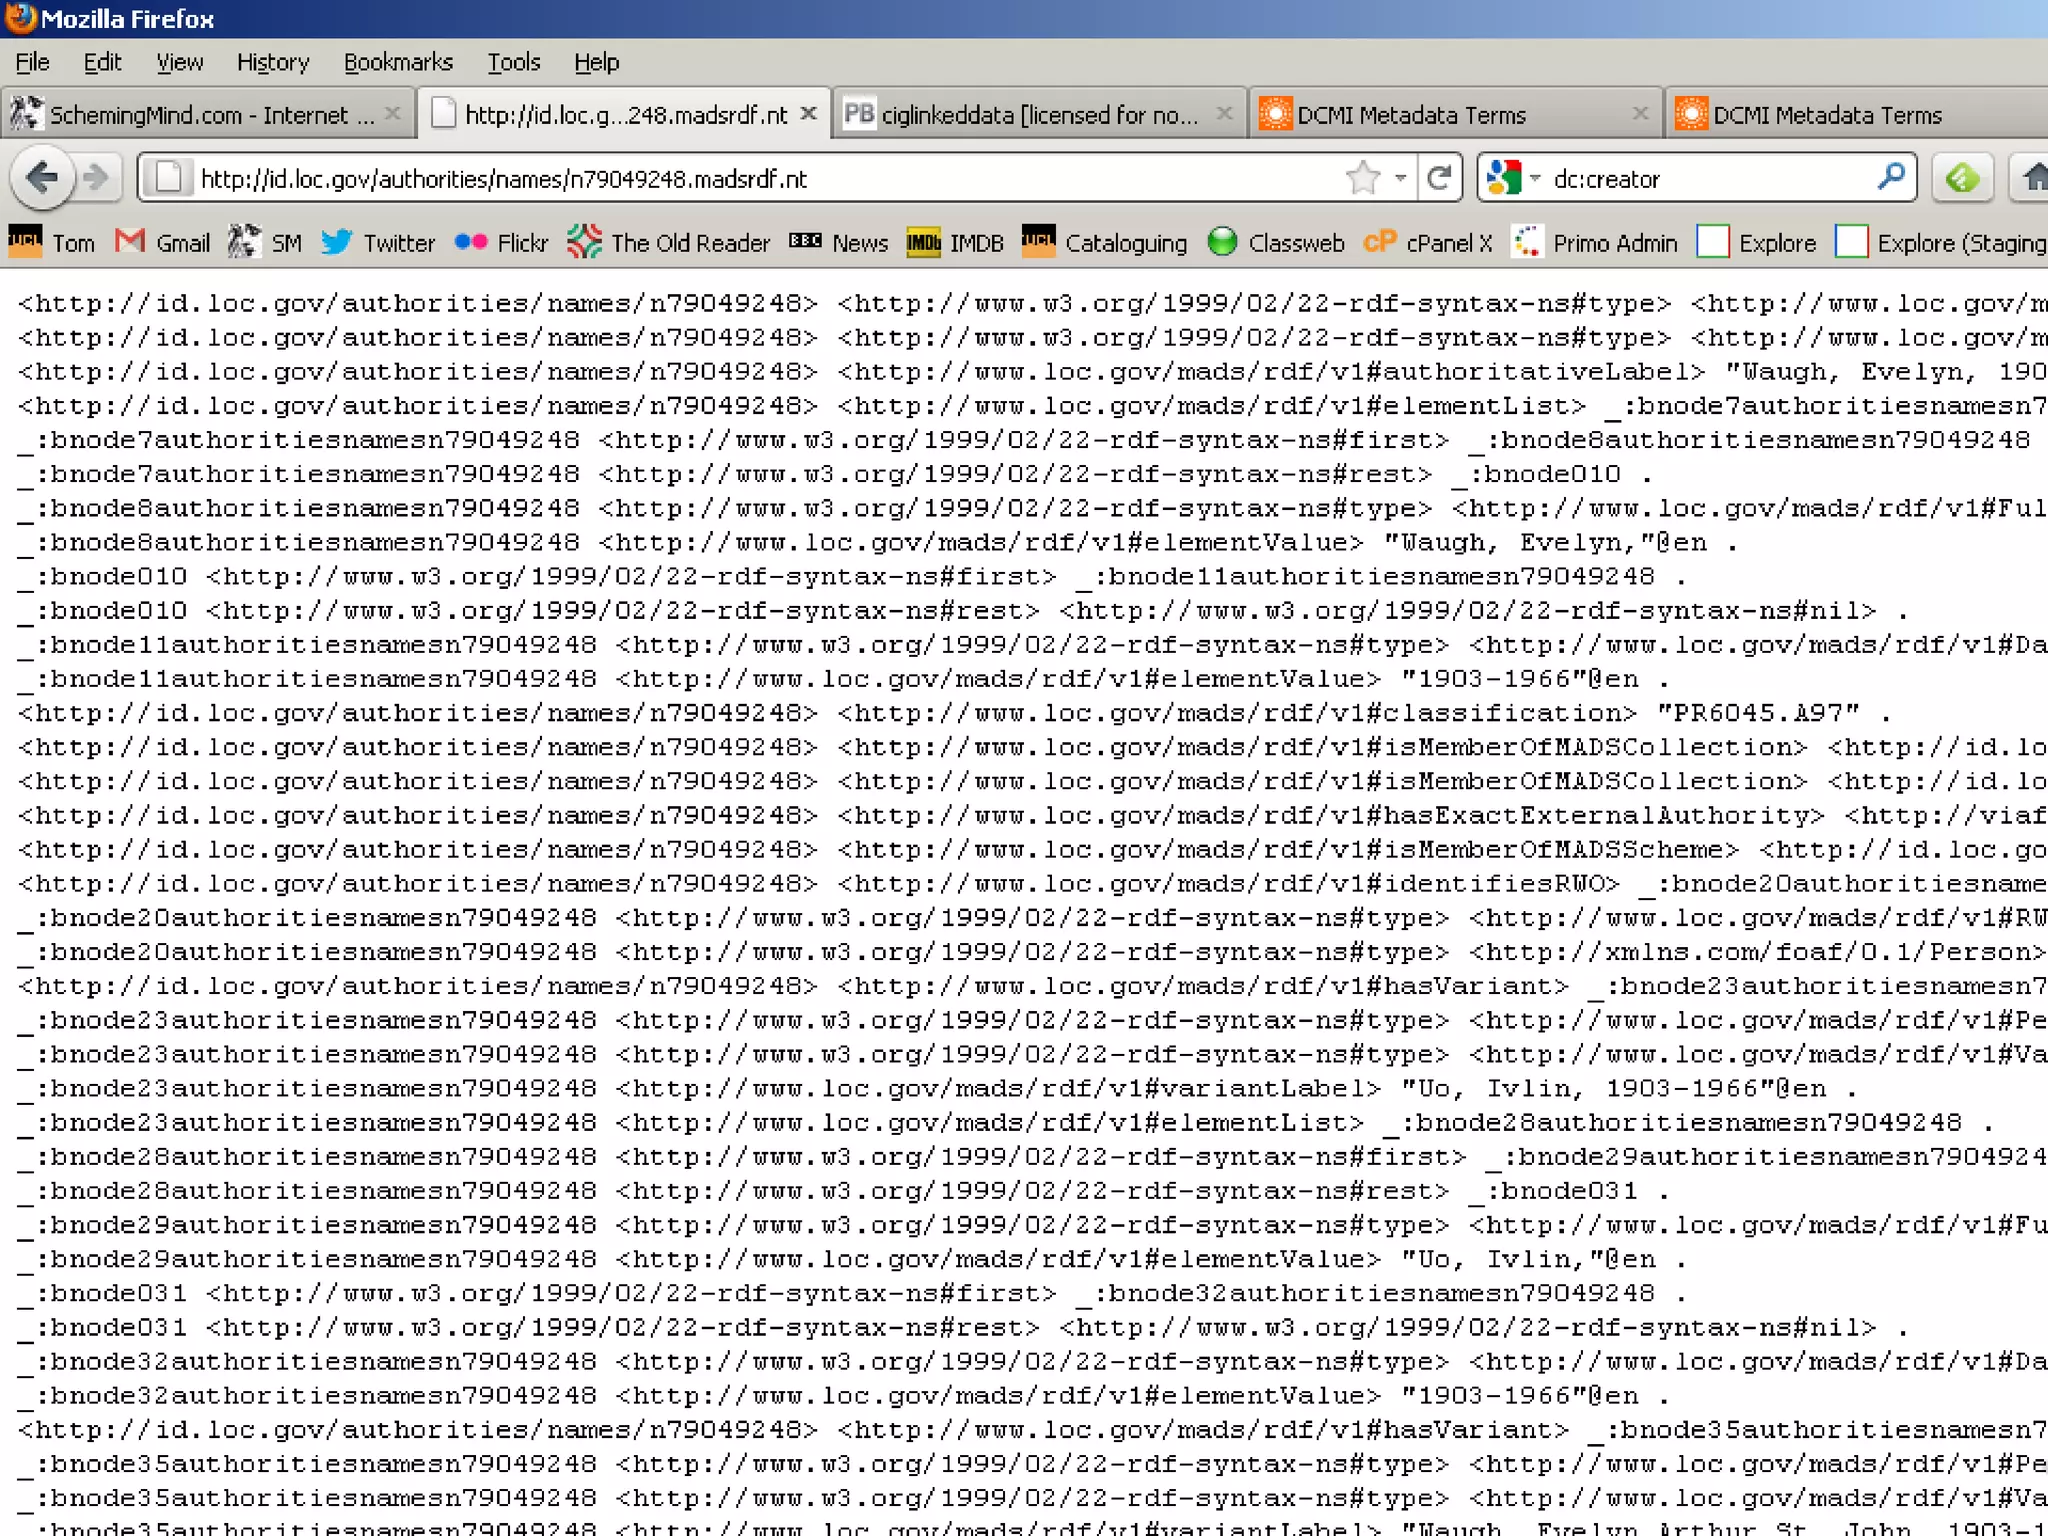Click the green downloads arrow icon
The image size is (2048, 1536).
1961,178
